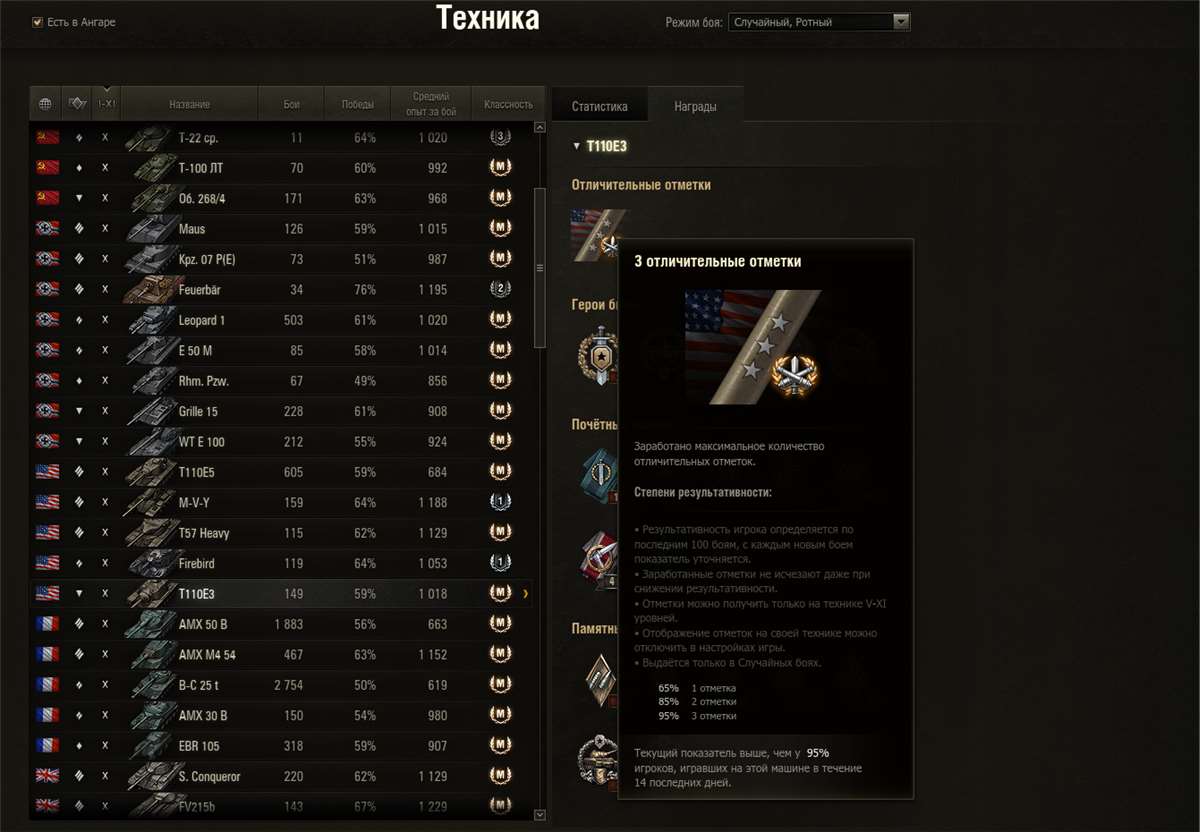
Task: Sort by 'Победы' column header
Action: pos(357,104)
